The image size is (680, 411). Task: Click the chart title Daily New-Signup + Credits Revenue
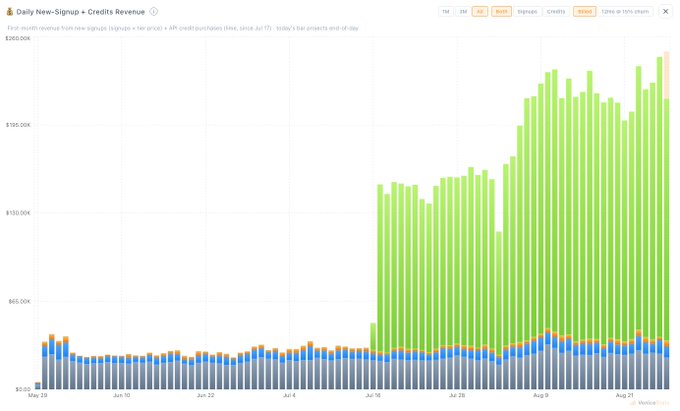[x=81, y=12]
